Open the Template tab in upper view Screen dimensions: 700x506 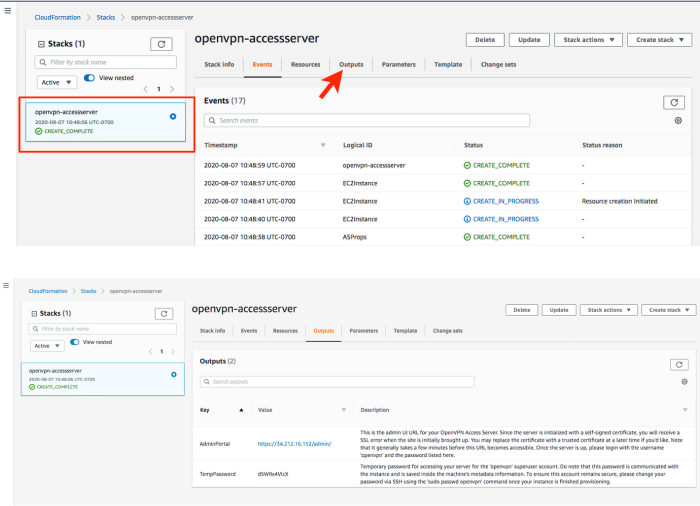click(x=448, y=64)
